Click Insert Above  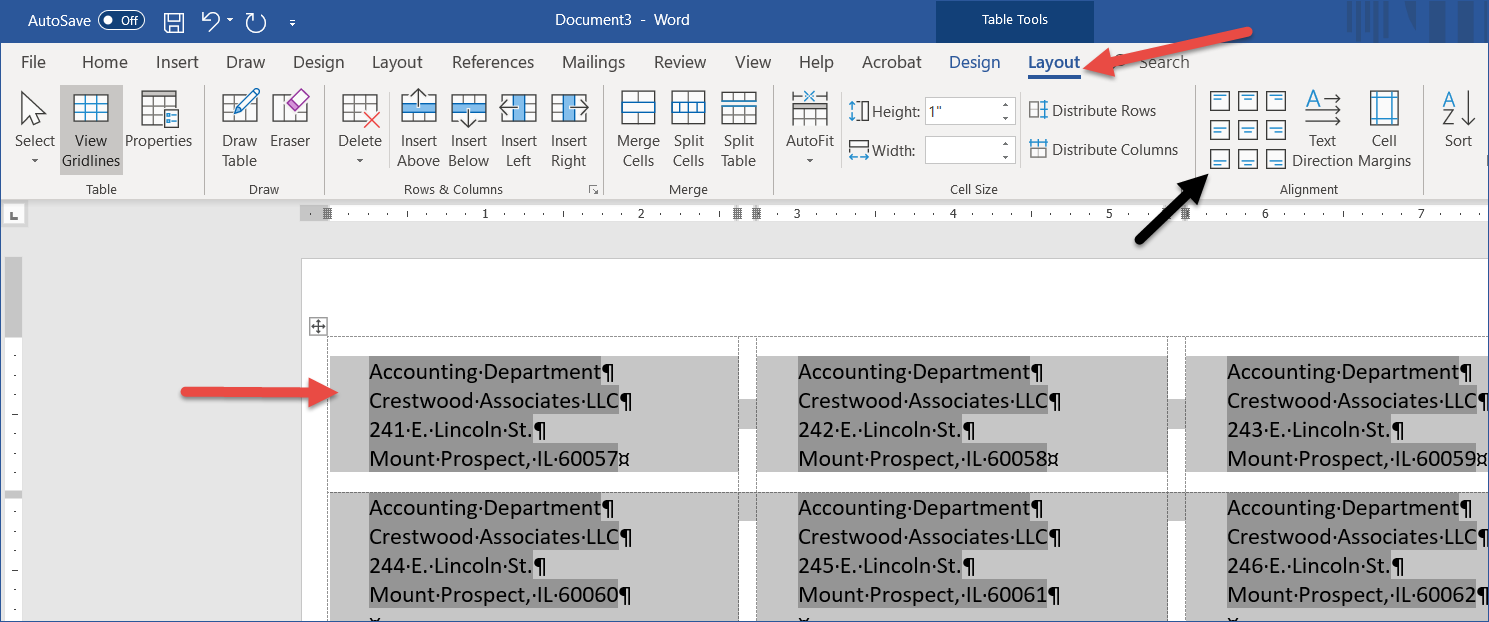[418, 130]
